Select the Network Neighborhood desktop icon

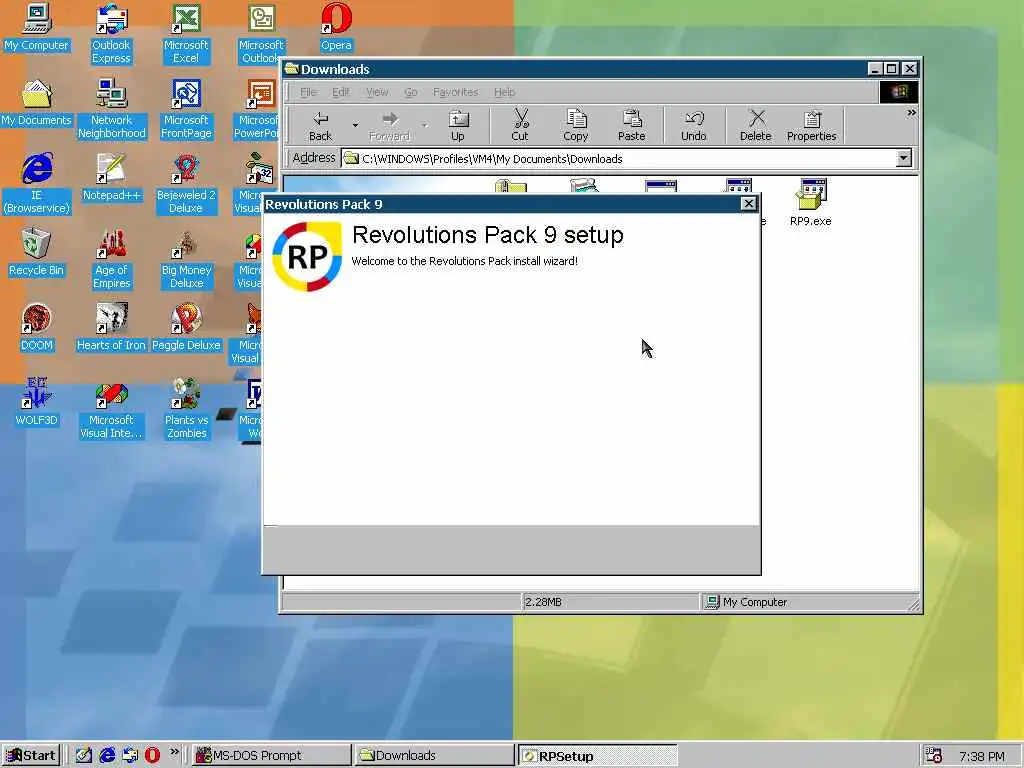click(x=112, y=109)
